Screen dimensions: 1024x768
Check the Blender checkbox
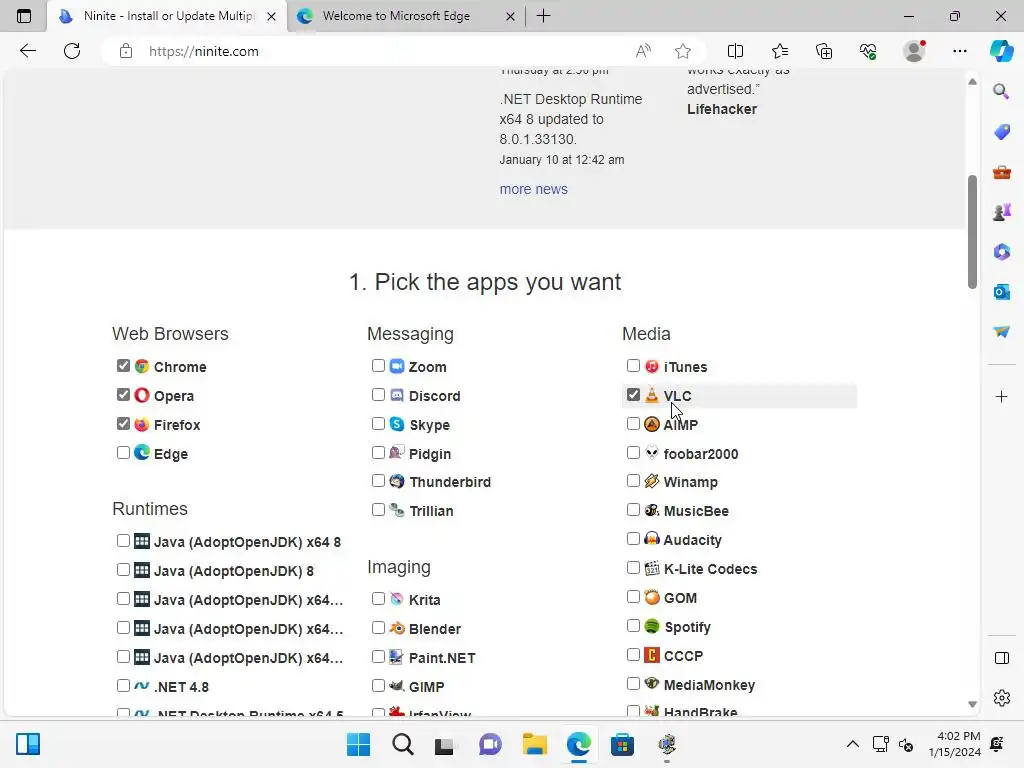point(378,628)
